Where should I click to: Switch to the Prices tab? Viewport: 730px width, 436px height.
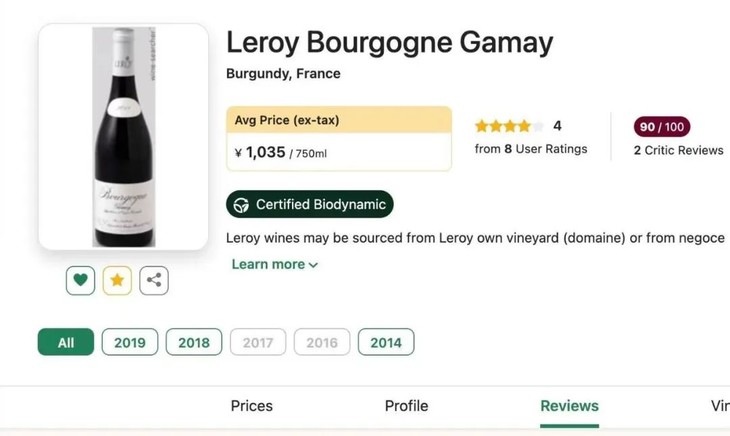coord(252,406)
